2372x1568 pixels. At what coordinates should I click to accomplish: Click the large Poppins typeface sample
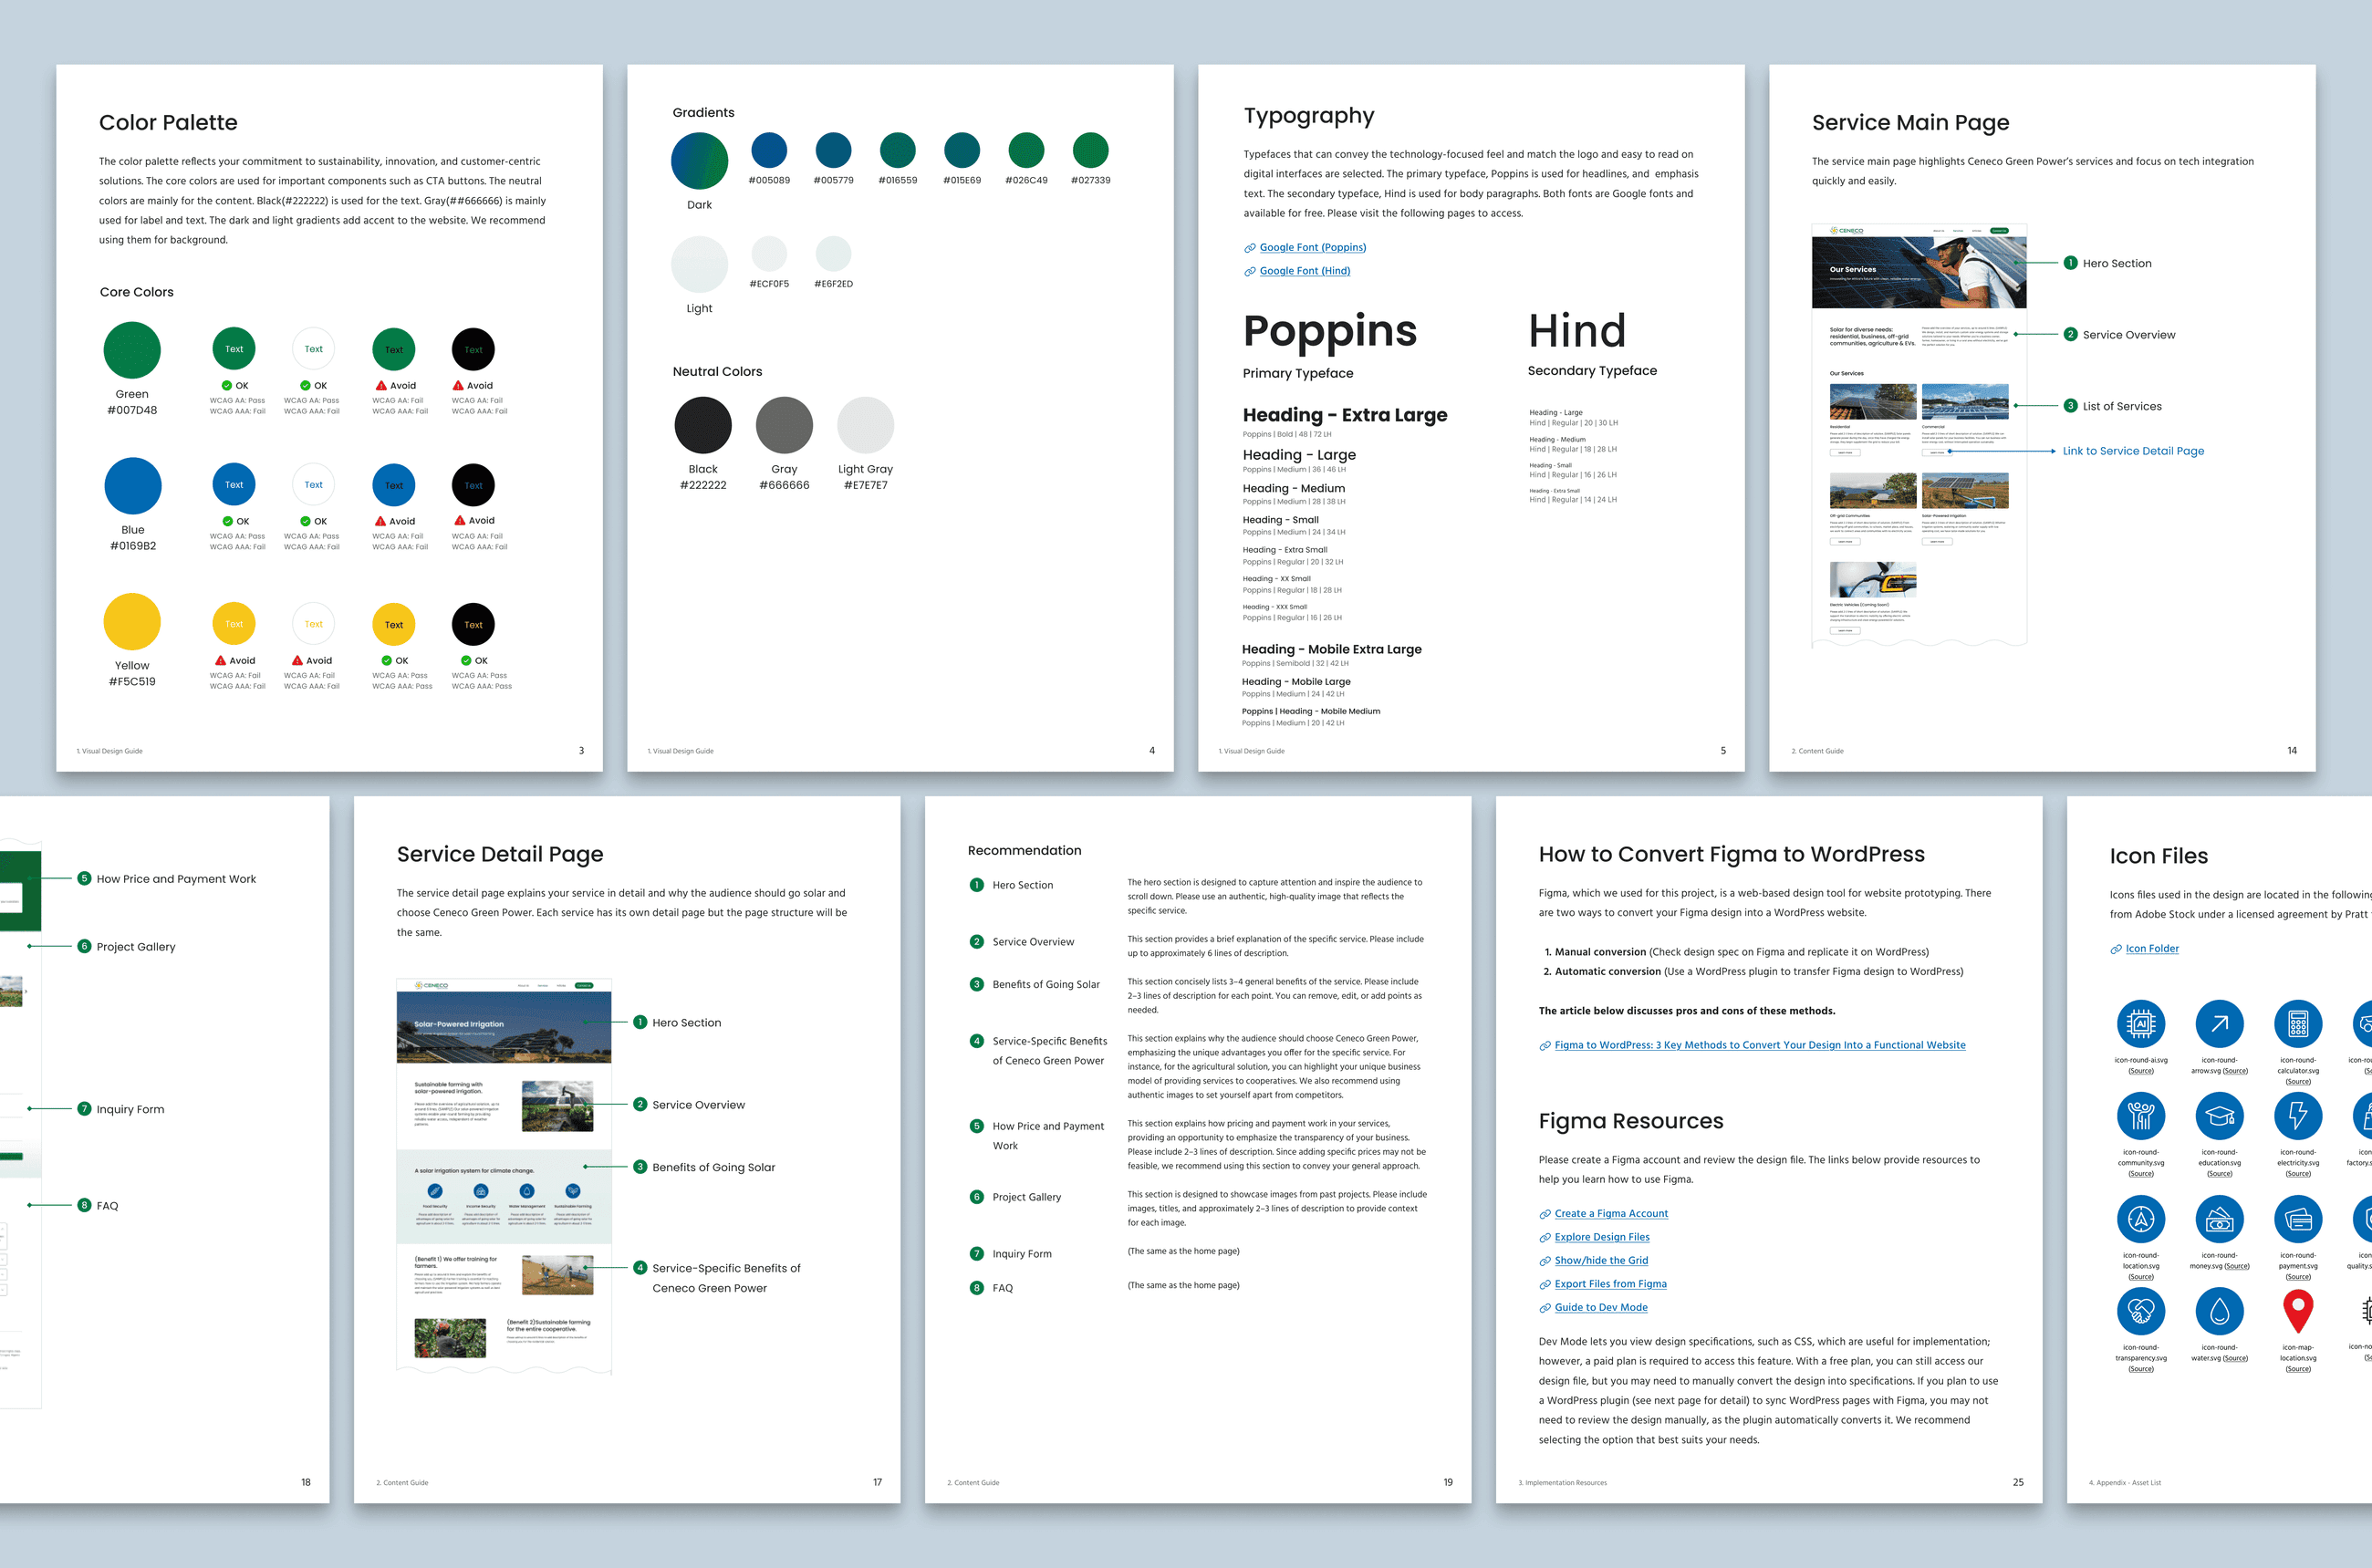point(1329,331)
